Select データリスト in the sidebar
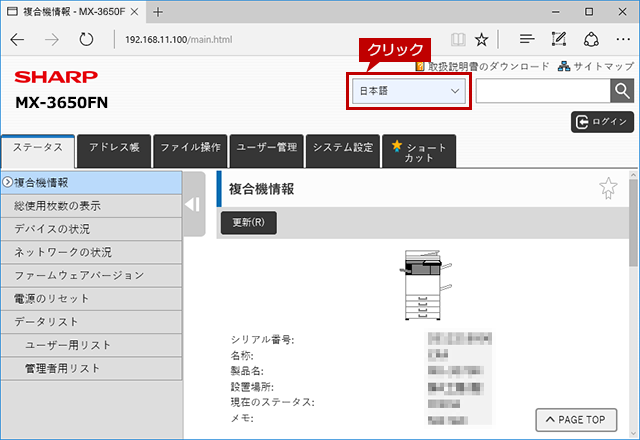Screen dimensions: 640x440 point(91,322)
